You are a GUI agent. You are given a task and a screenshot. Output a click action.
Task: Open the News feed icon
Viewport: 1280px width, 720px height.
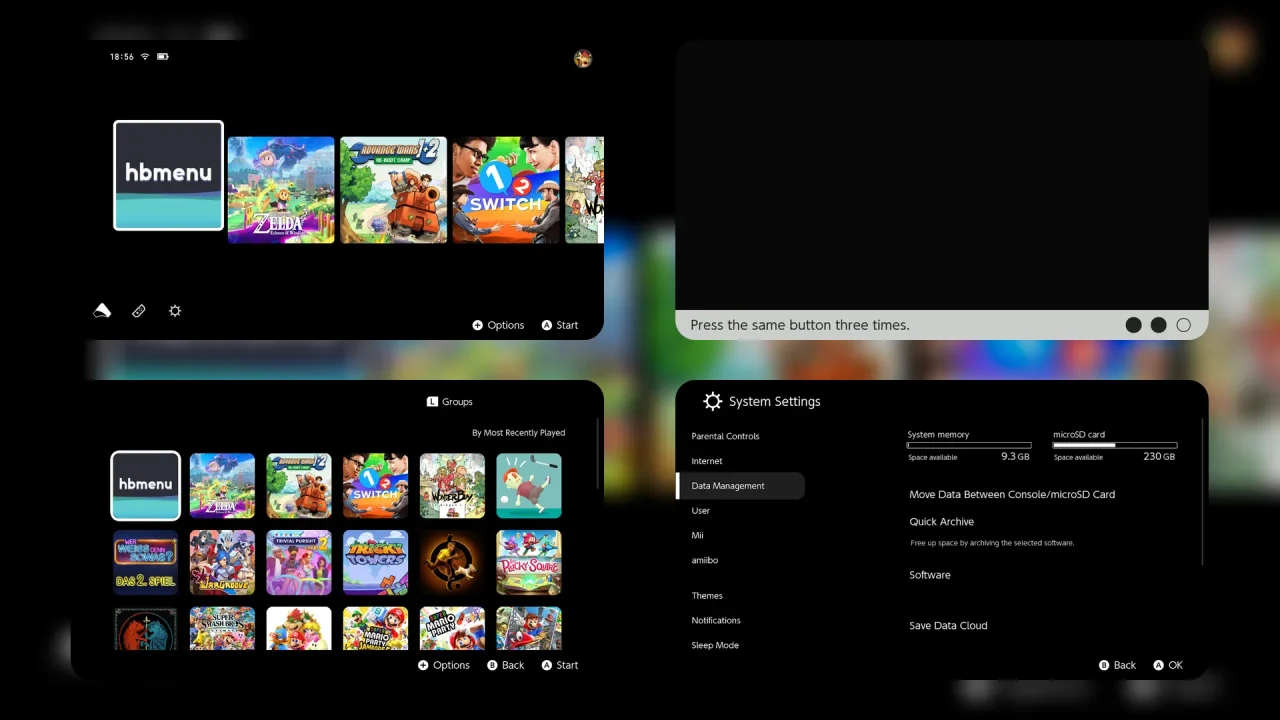pyautogui.click(x=102, y=310)
